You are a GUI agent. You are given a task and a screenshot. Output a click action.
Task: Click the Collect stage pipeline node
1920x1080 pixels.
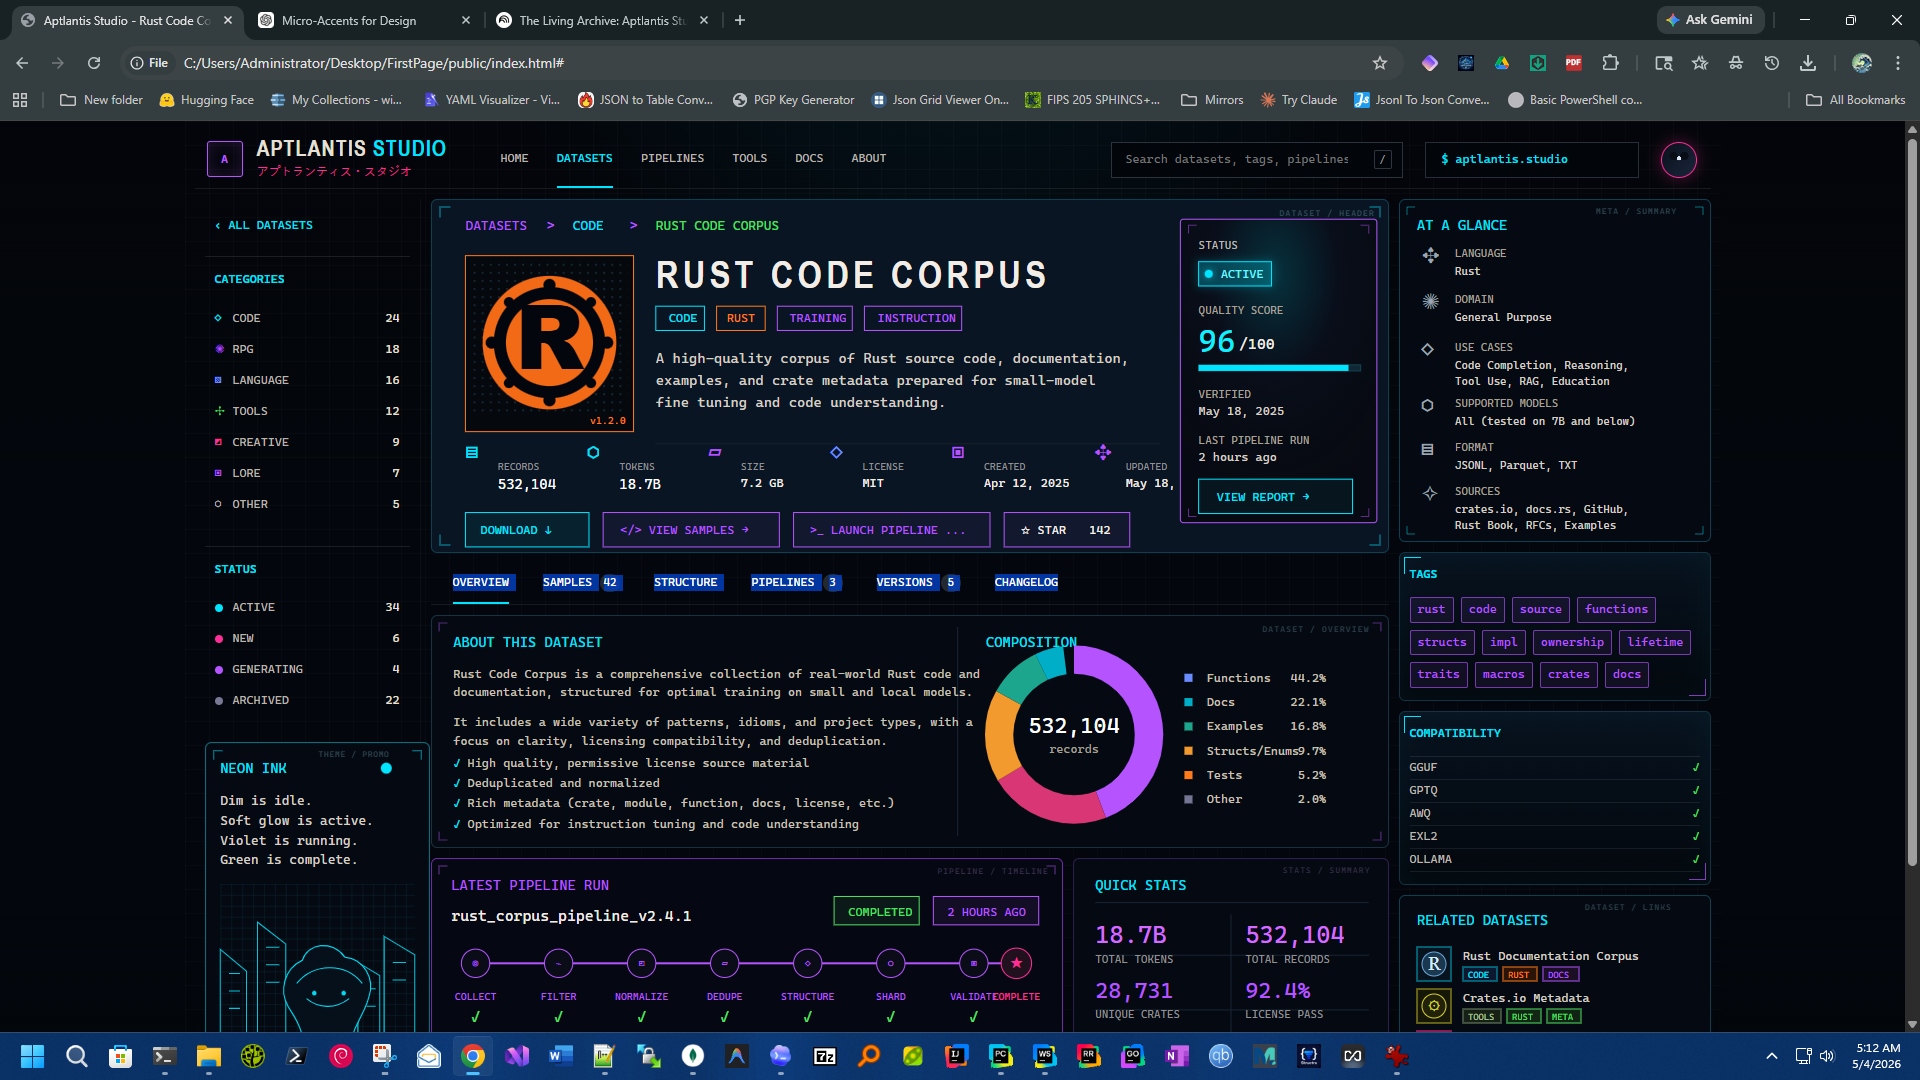(475, 963)
